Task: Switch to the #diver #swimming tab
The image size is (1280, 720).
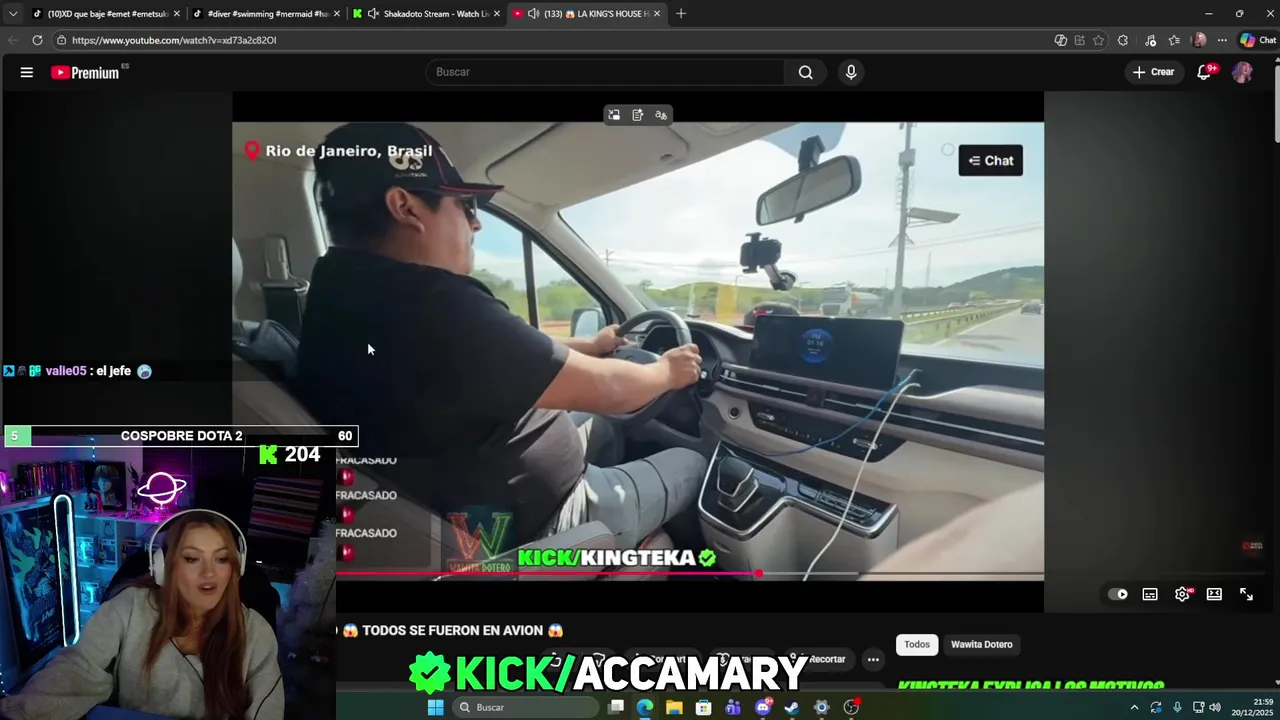Action: point(265,13)
